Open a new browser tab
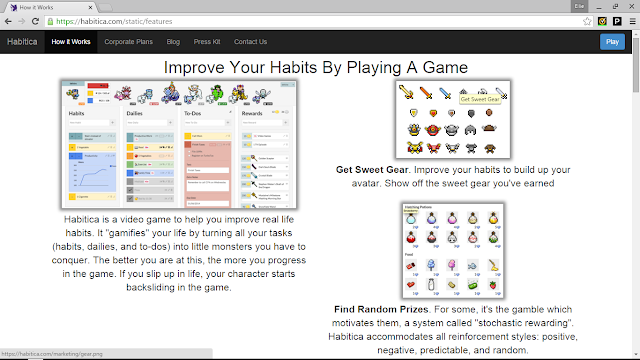 point(105,7)
